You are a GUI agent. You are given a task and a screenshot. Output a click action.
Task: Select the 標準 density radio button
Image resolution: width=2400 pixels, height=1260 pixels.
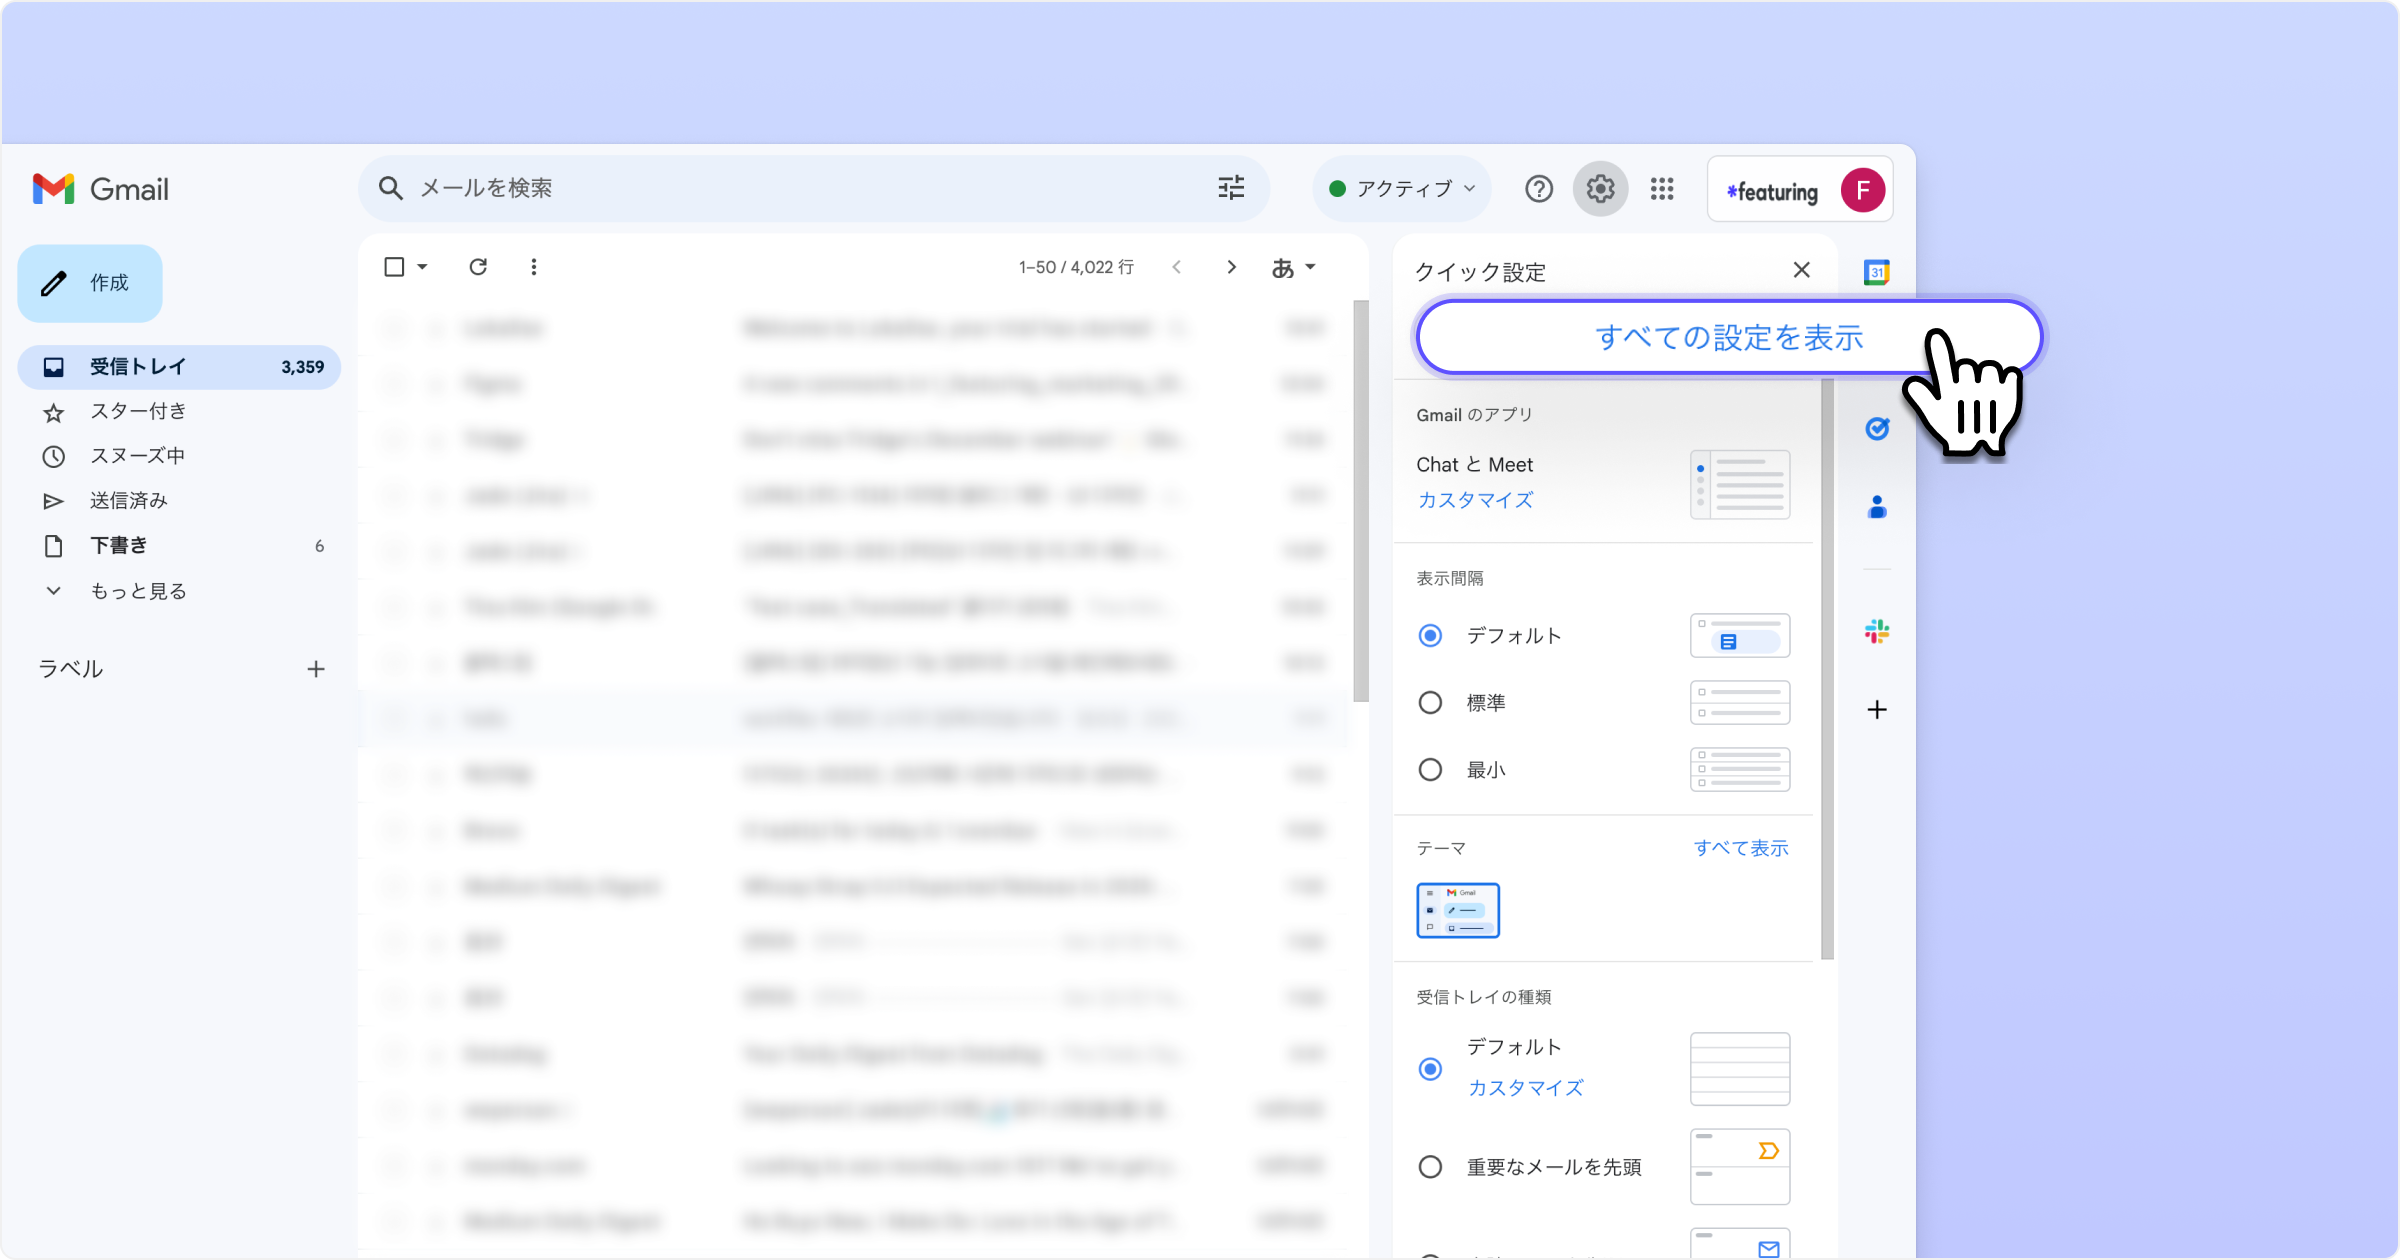(1431, 703)
